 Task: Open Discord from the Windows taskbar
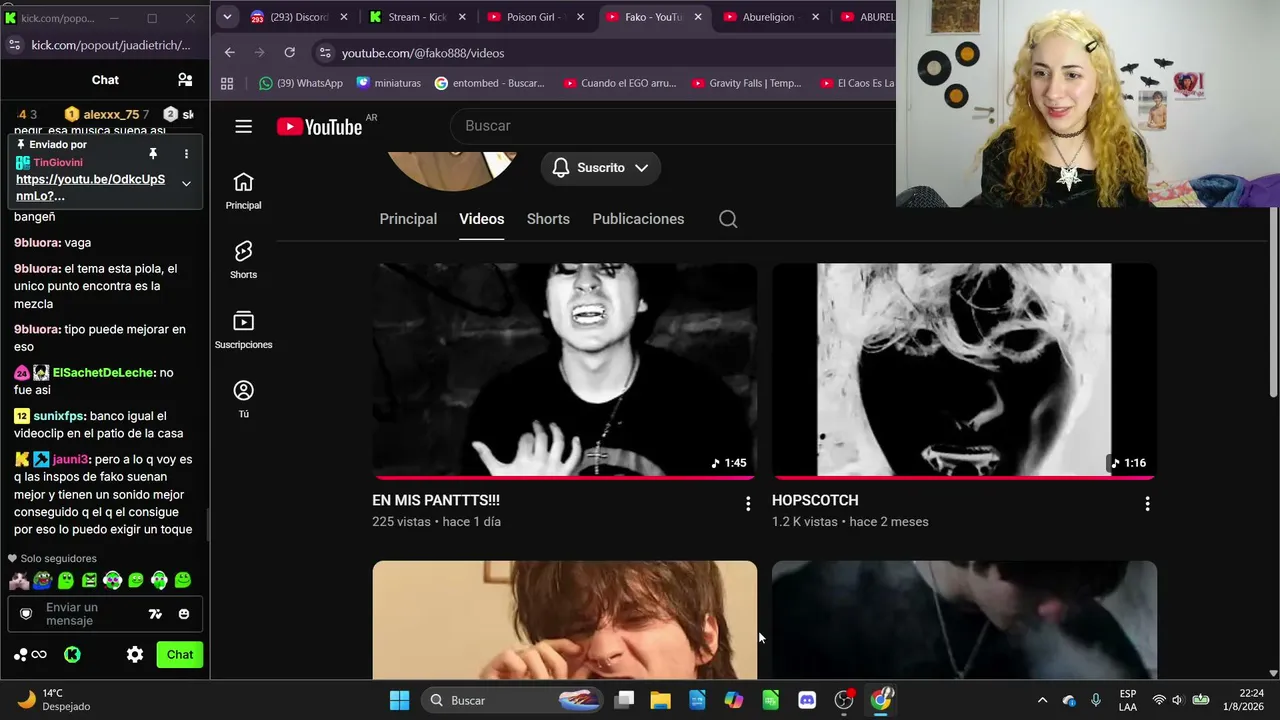pyautogui.click(x=807, y=700)
